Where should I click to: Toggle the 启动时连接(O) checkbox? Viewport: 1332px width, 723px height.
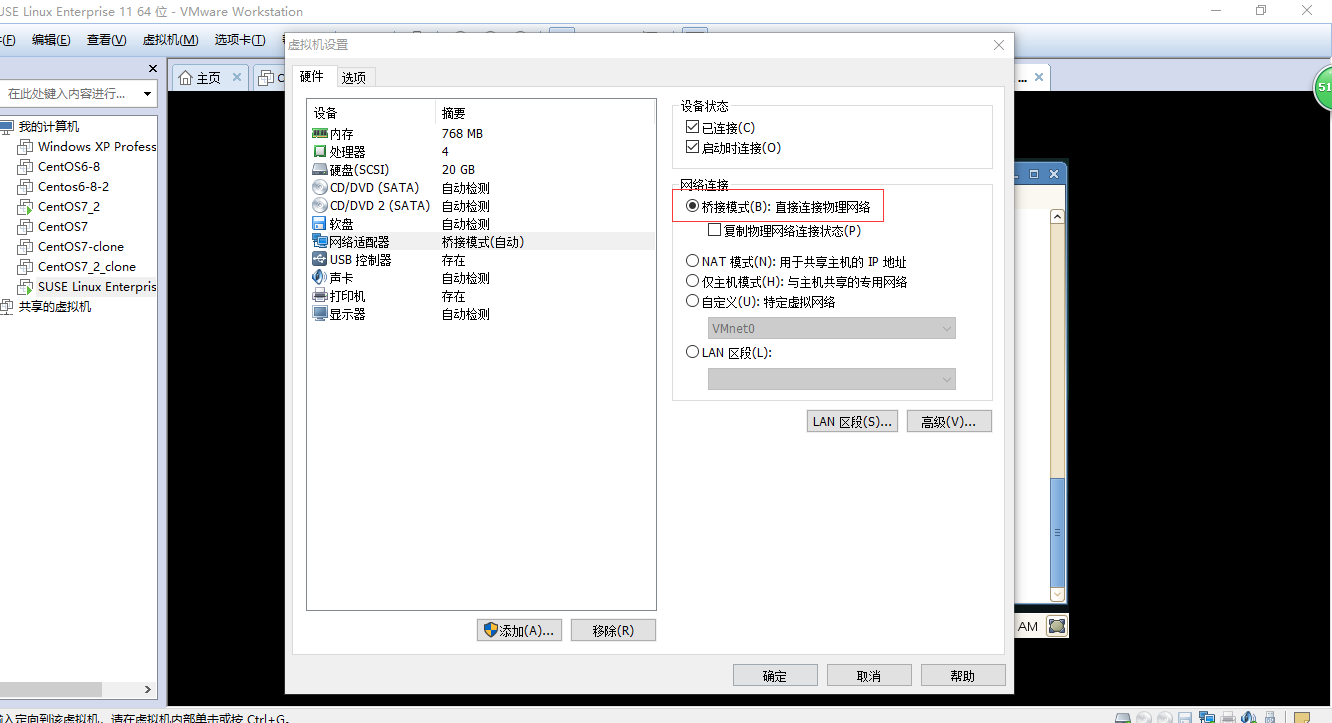click(693, 147)
